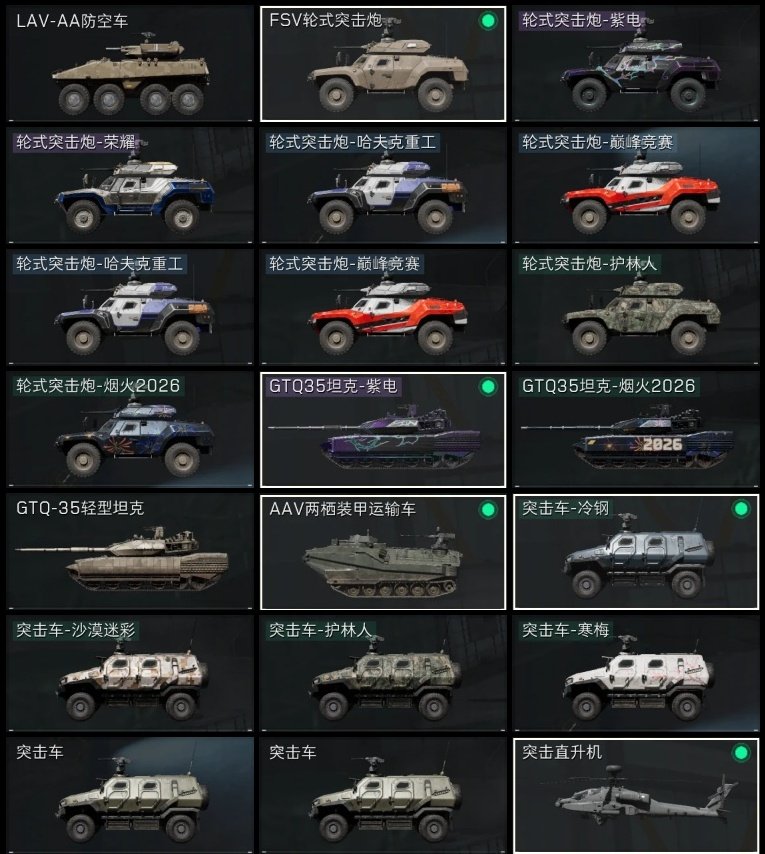Select the FSV轮式突击炮 vehicle image

388,70
